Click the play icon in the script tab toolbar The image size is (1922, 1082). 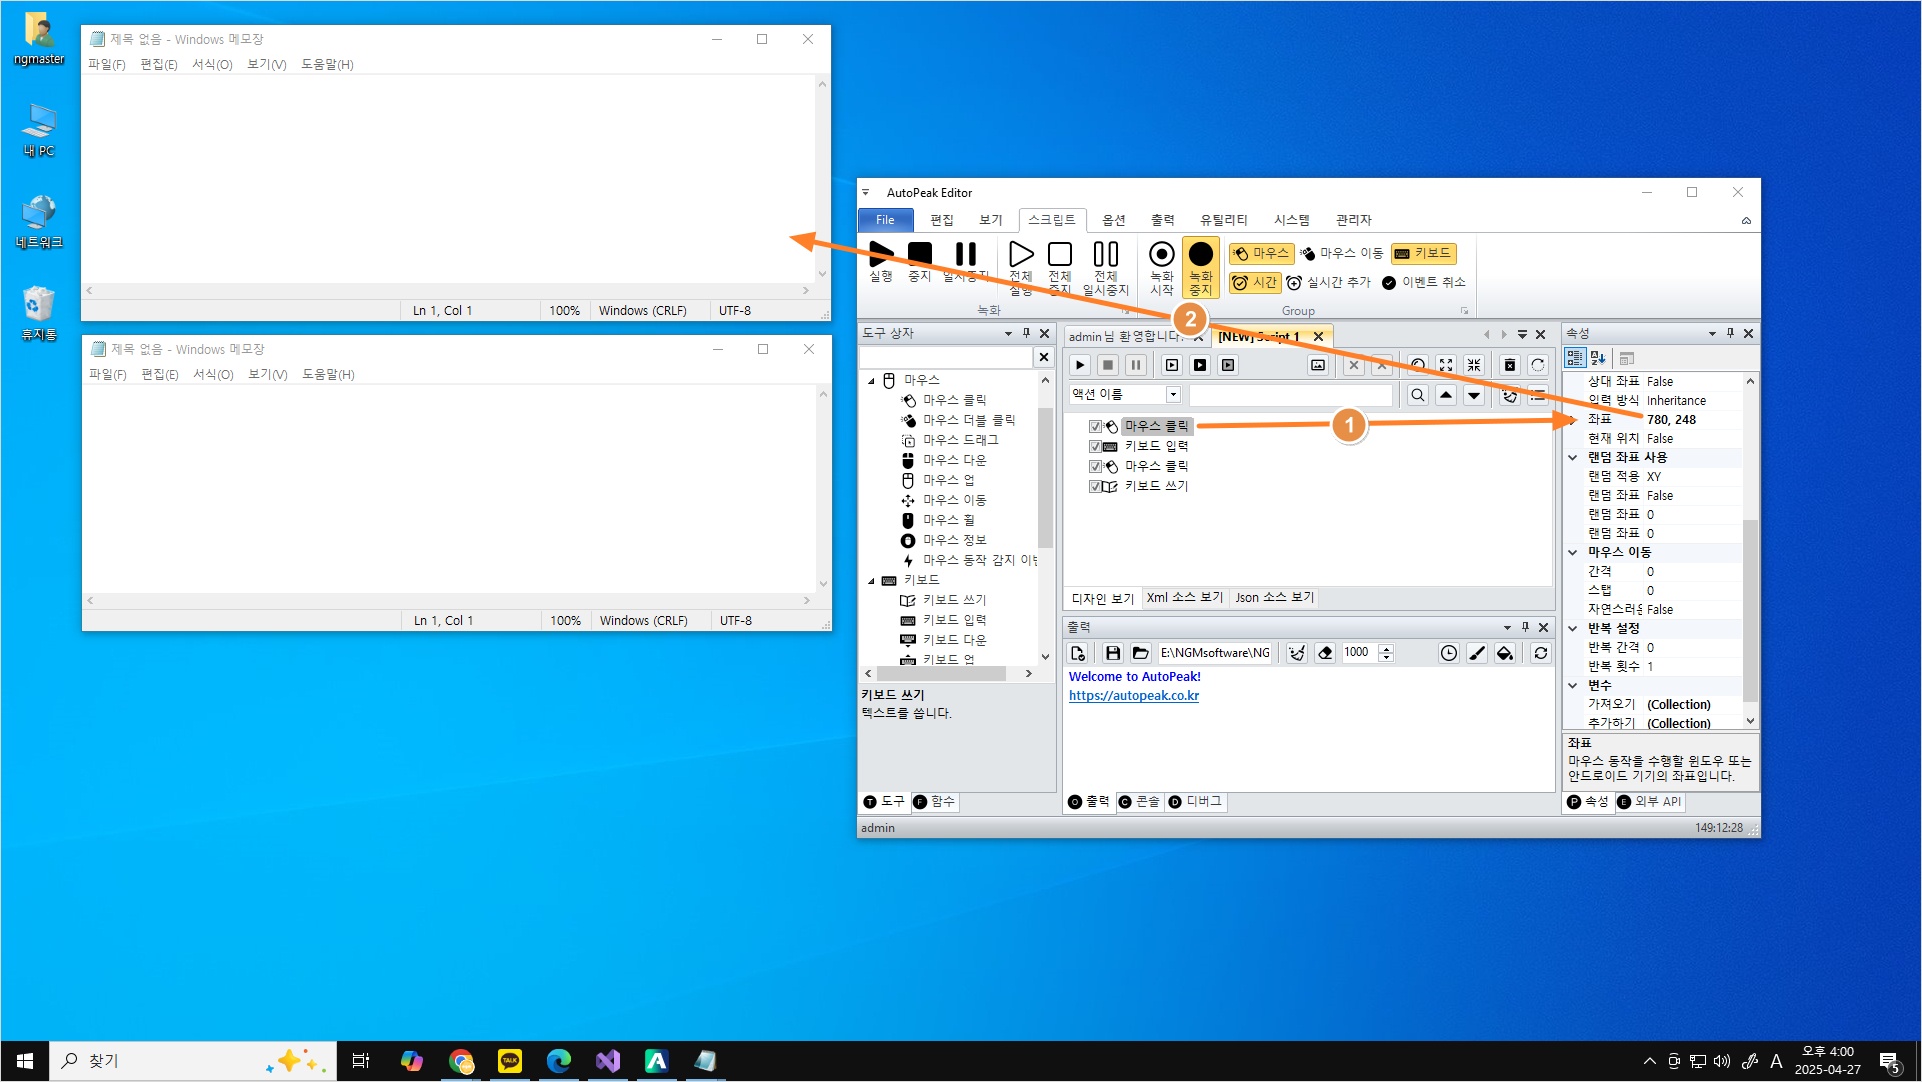1080,365
